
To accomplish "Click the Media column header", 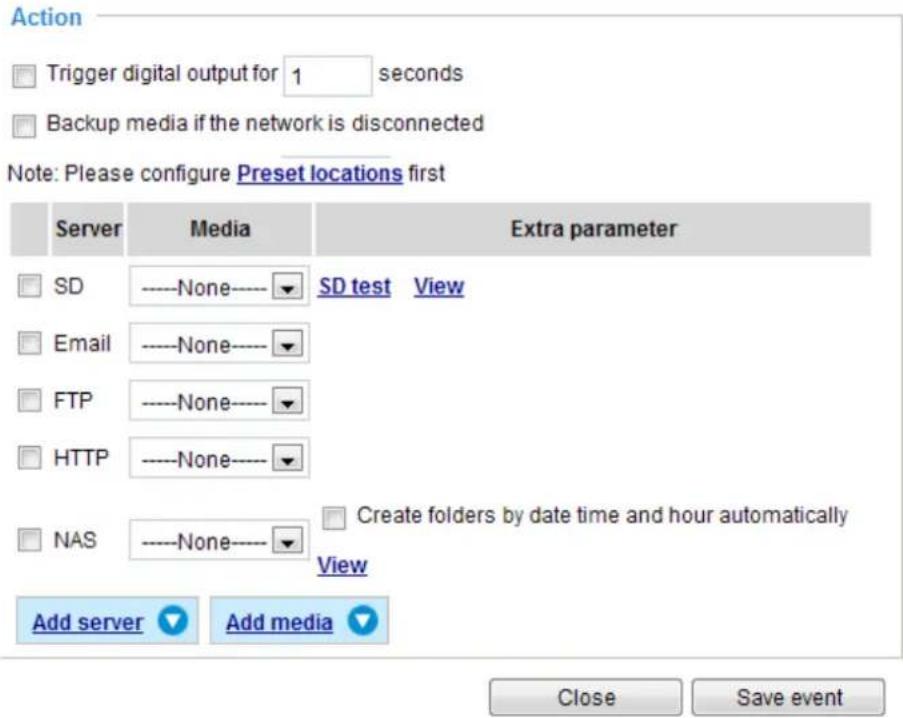I will tap(219, 229).
